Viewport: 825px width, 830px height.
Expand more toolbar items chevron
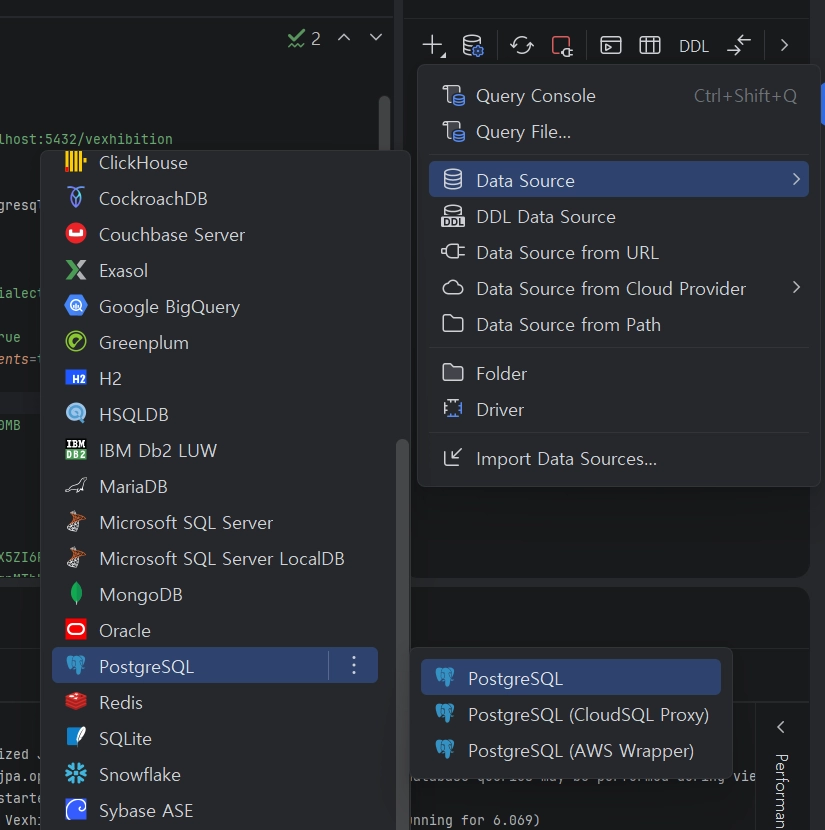[784, 46]
